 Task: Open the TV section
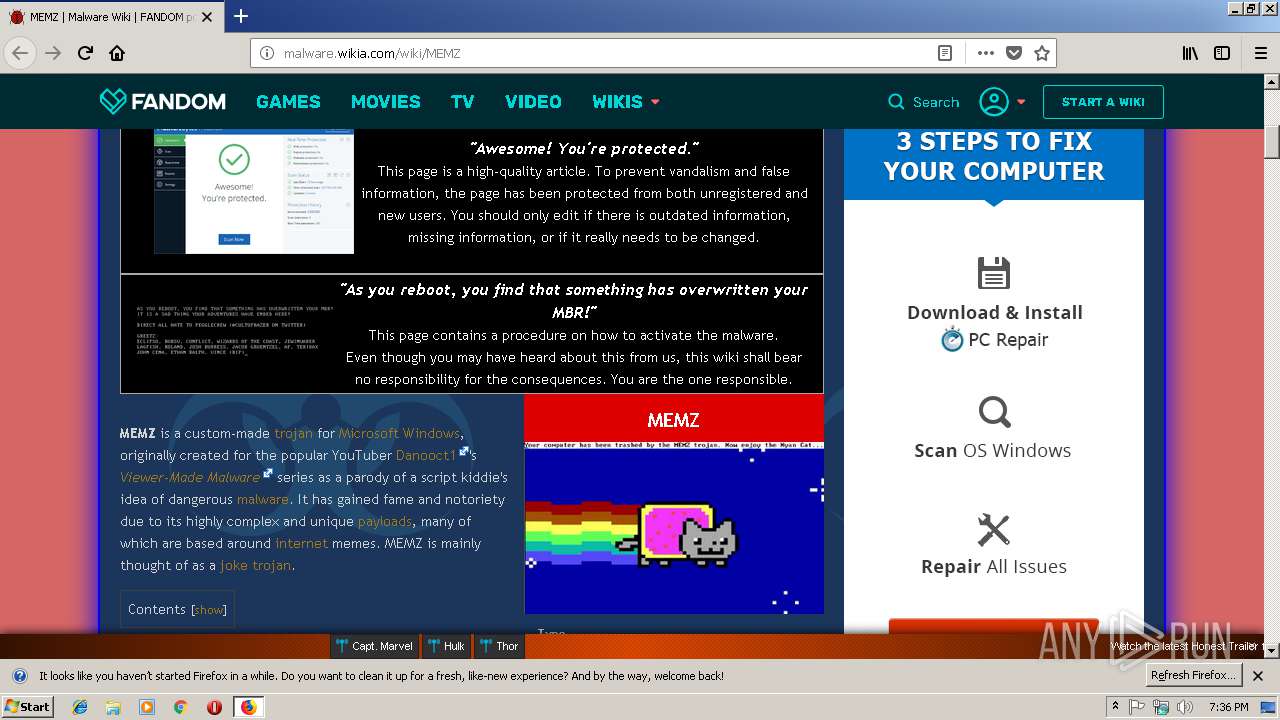tap(462, 101)
